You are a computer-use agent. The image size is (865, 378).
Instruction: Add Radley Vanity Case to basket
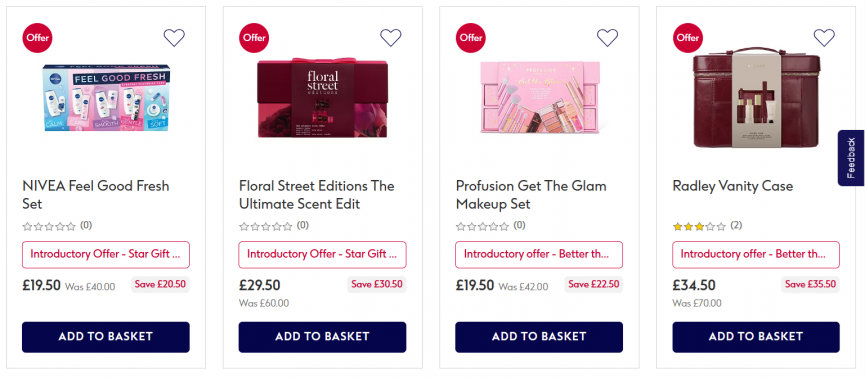point(756,337)
